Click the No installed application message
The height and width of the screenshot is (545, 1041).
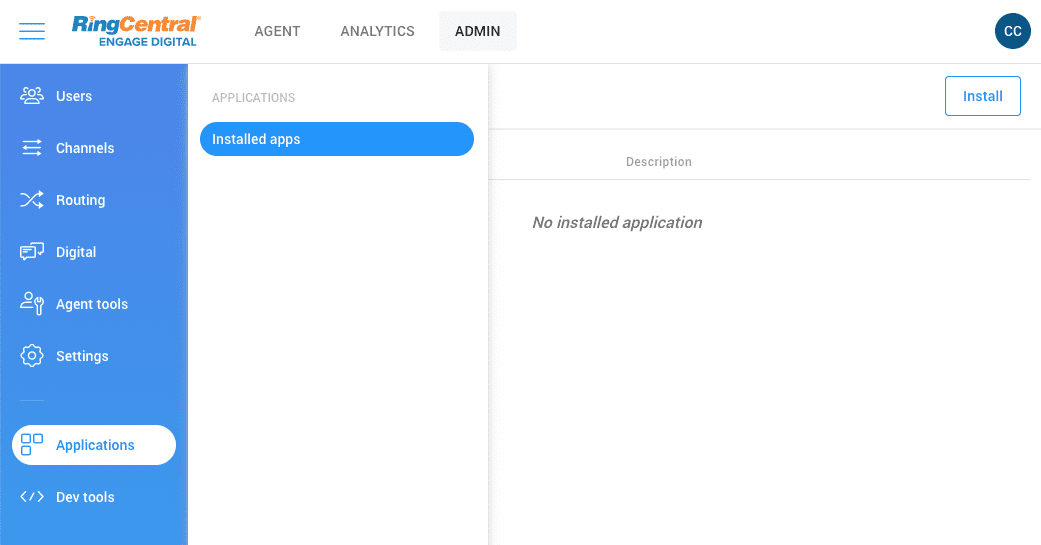click(x=617, y=222)
